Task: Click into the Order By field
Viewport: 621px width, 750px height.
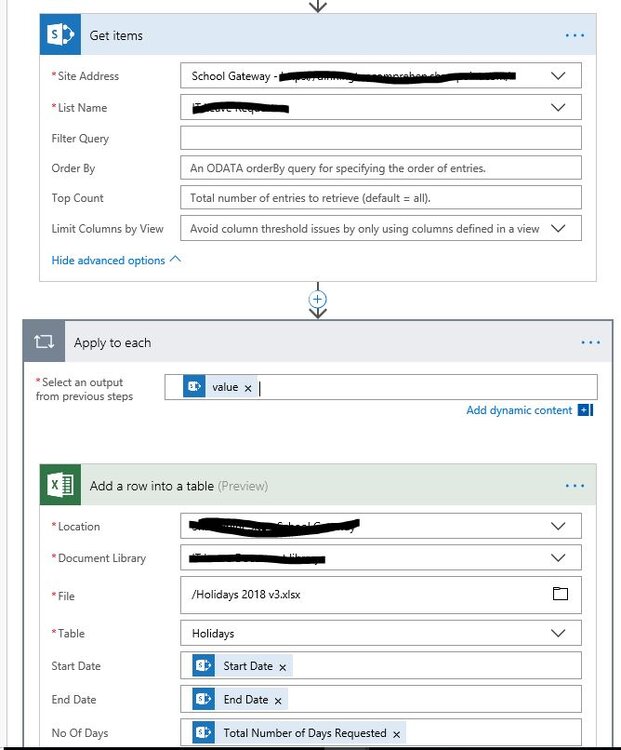Action: (381, 168)
